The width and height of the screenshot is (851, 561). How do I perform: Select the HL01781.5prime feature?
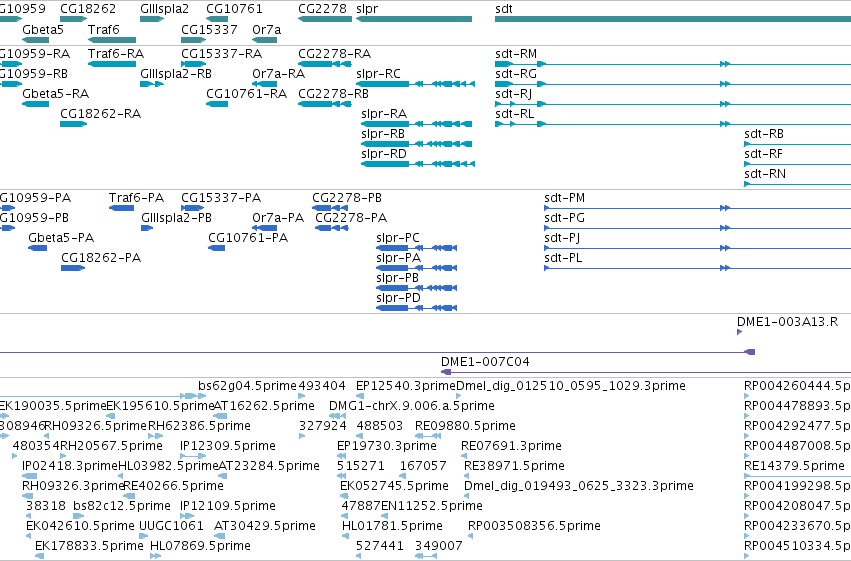click(345, 536)
